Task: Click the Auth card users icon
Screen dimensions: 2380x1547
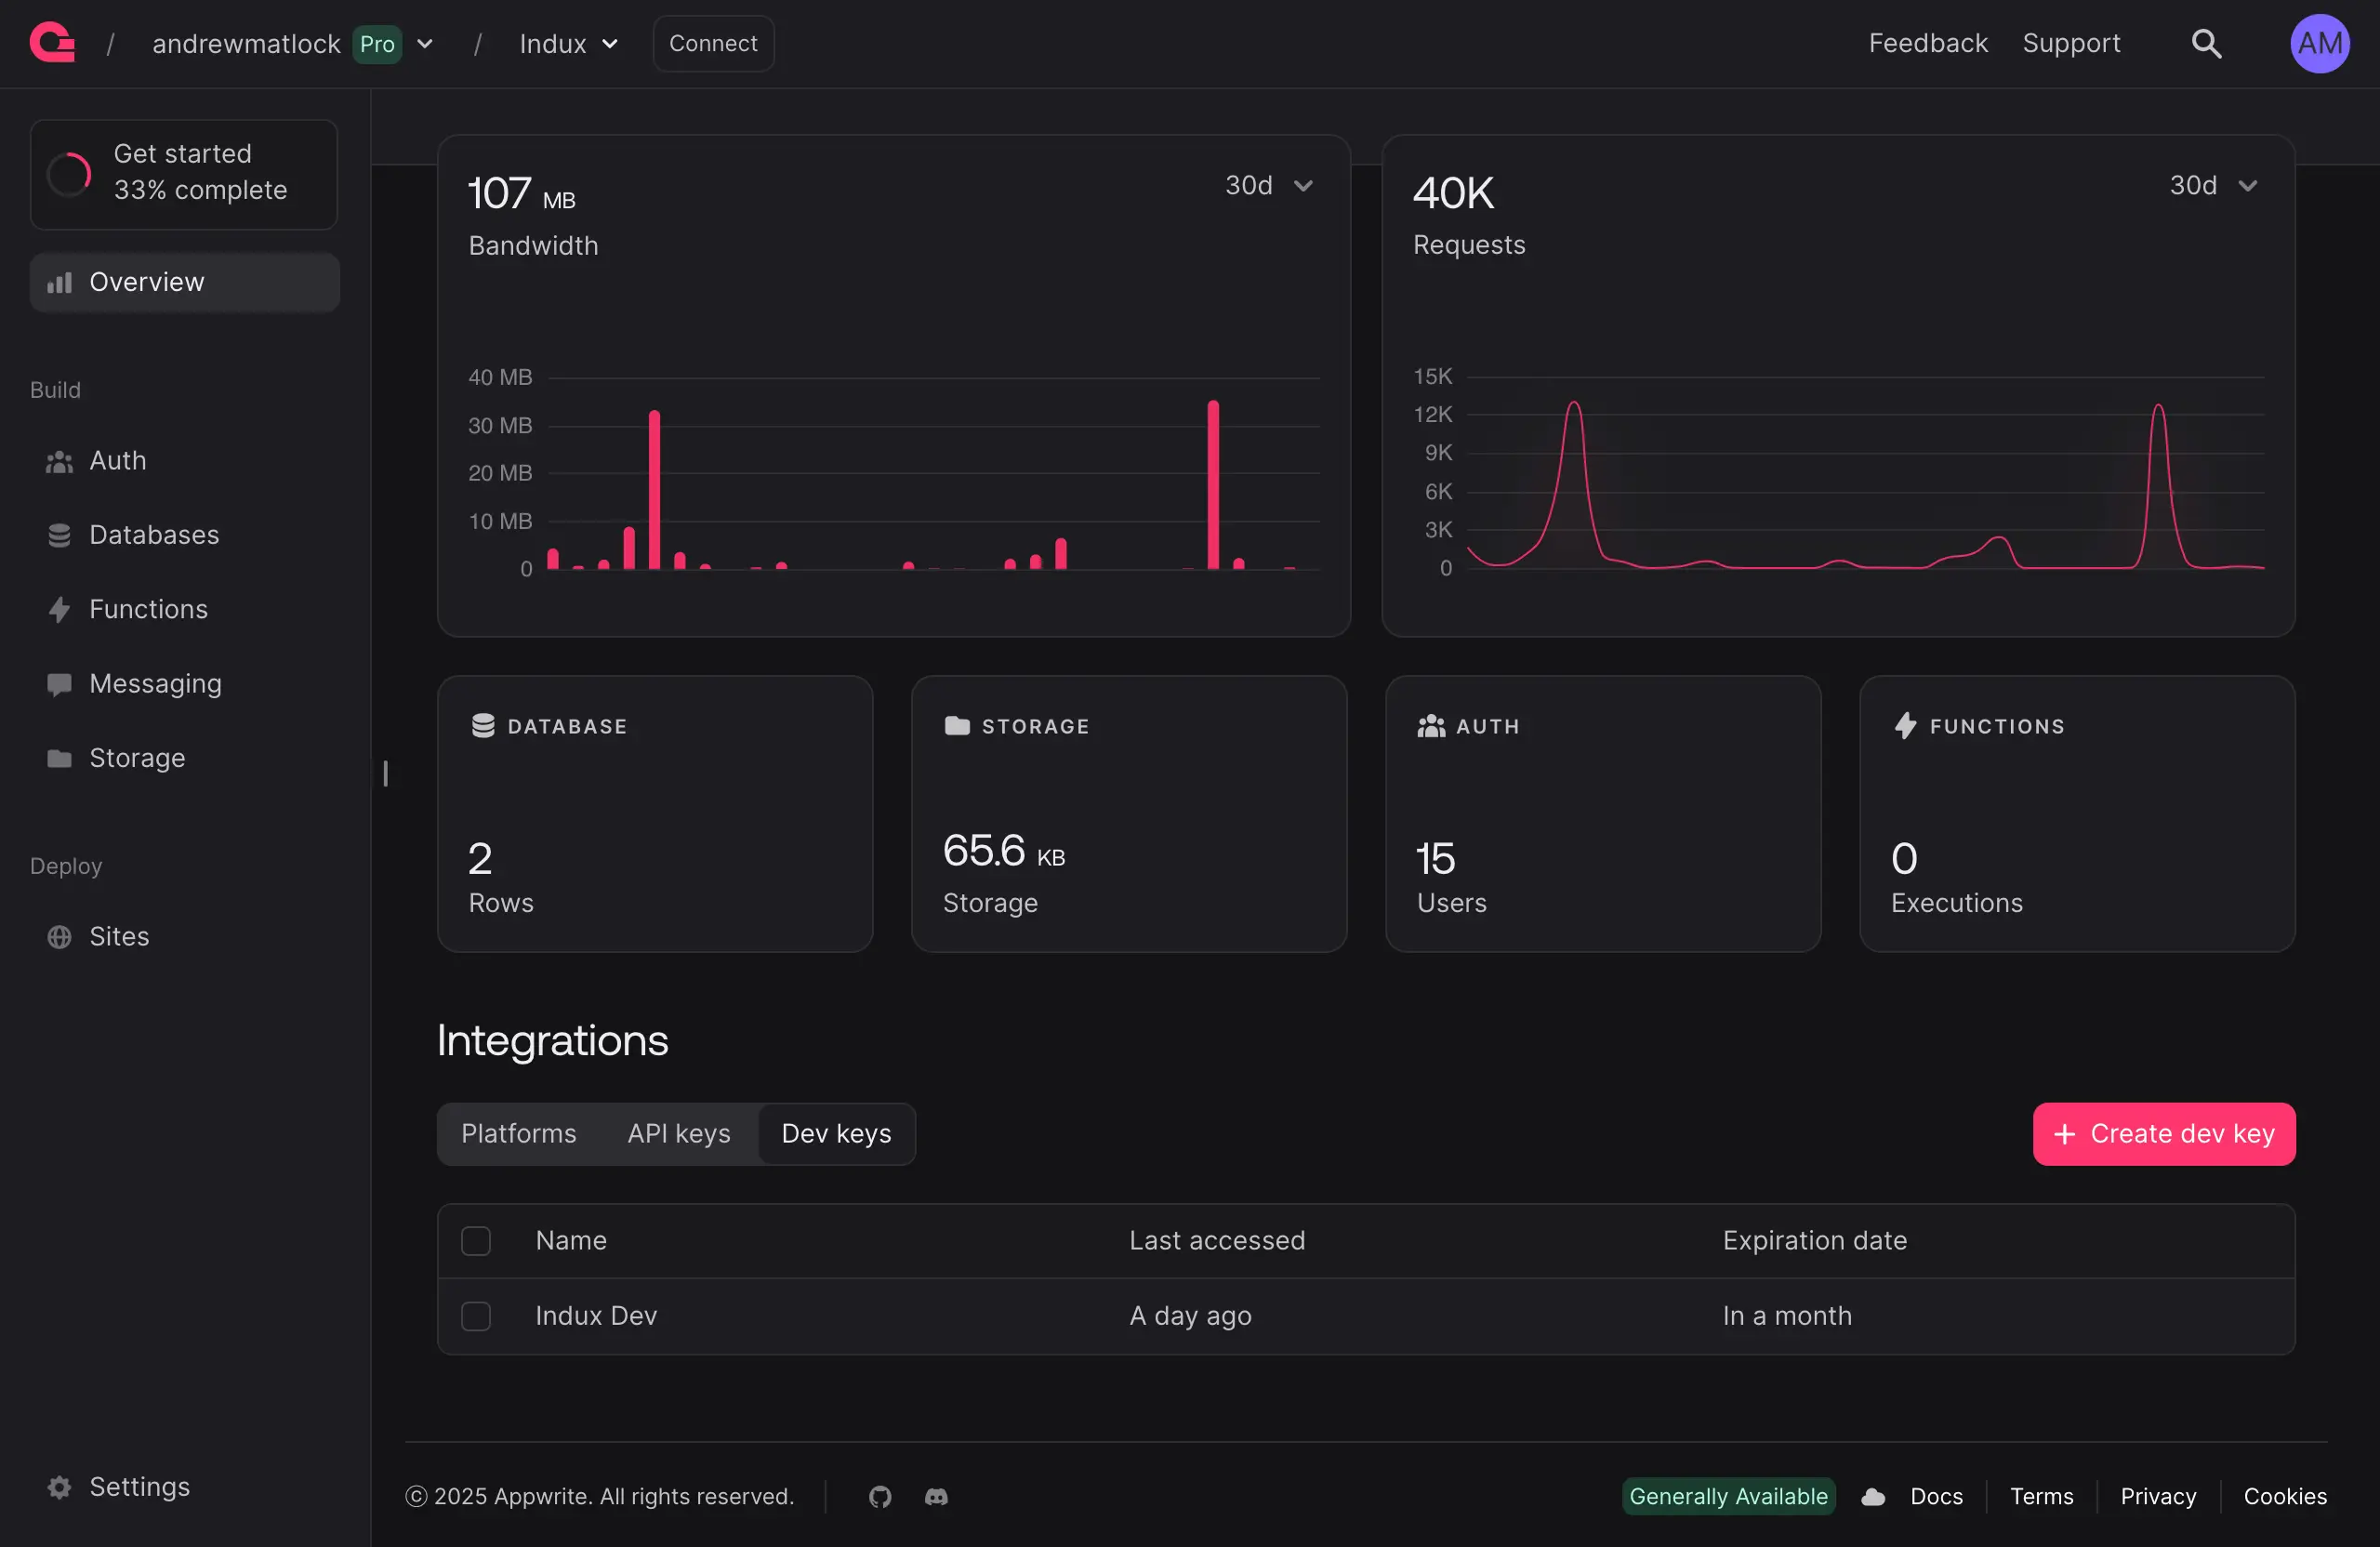Action: click(1431, 726)
